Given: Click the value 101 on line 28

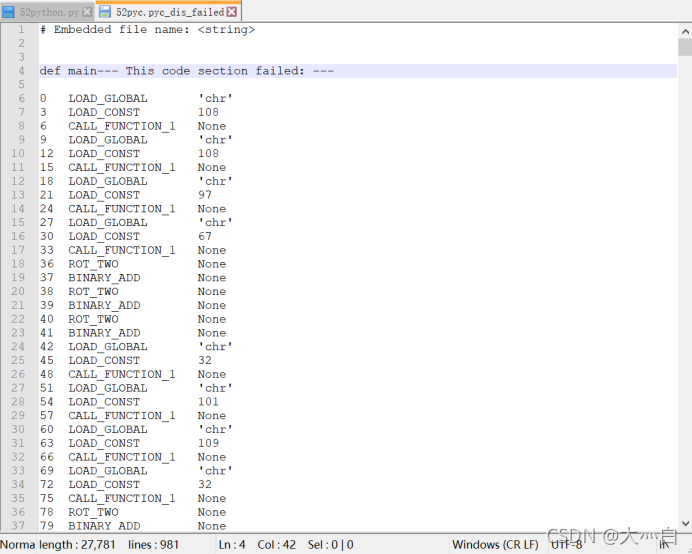Looking at the screenshot, I should [208, 402].
